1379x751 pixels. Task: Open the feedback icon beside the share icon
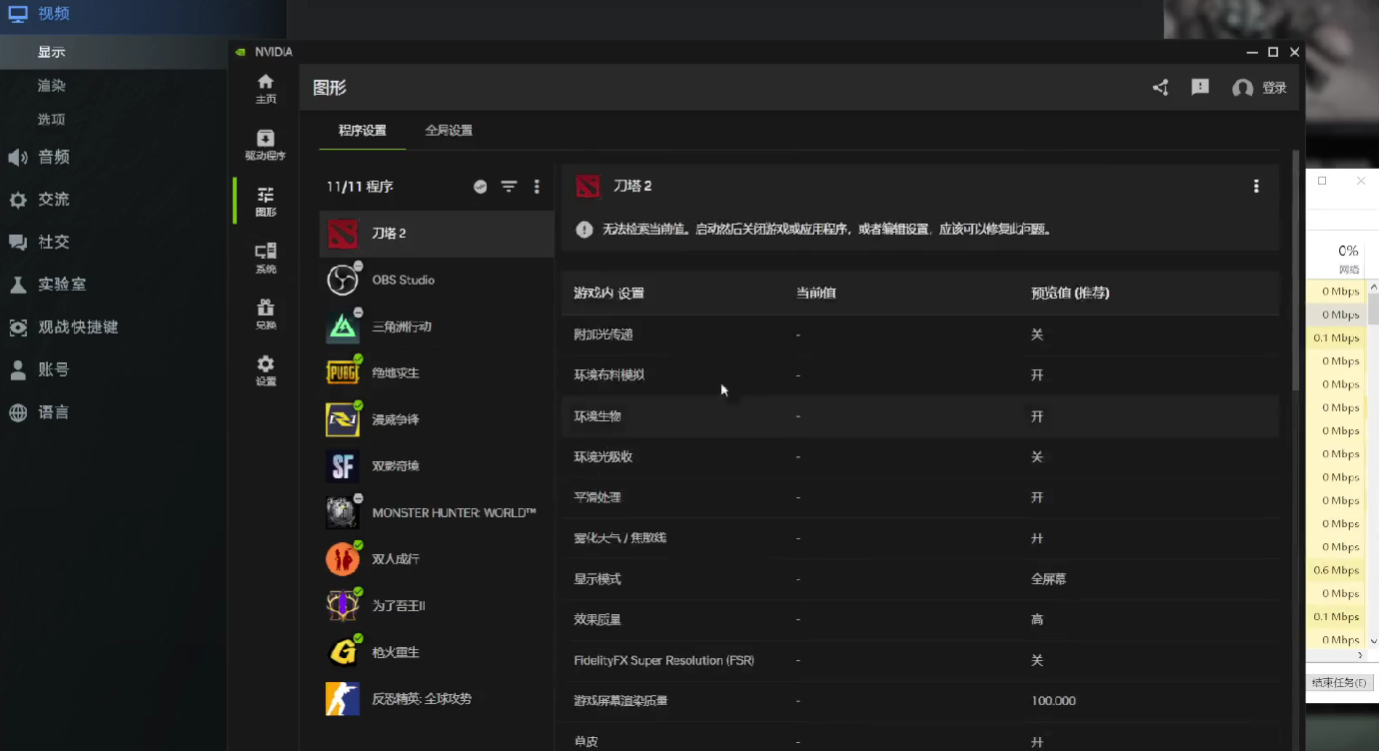[1200, 88]
